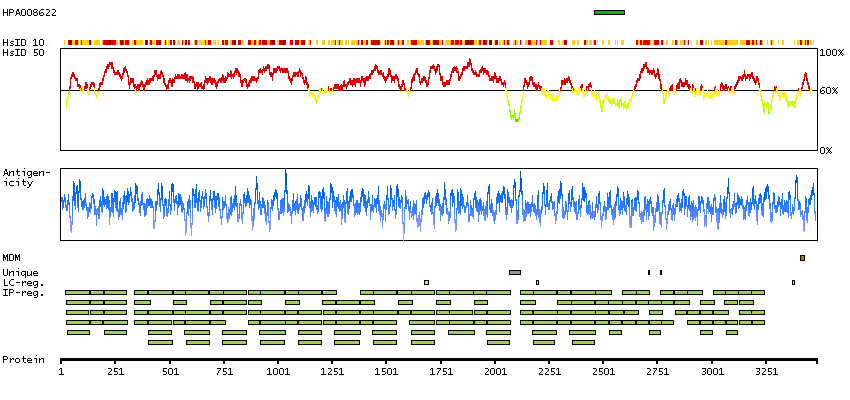Click the 2001 position on protein axis

tap(495, 370)
